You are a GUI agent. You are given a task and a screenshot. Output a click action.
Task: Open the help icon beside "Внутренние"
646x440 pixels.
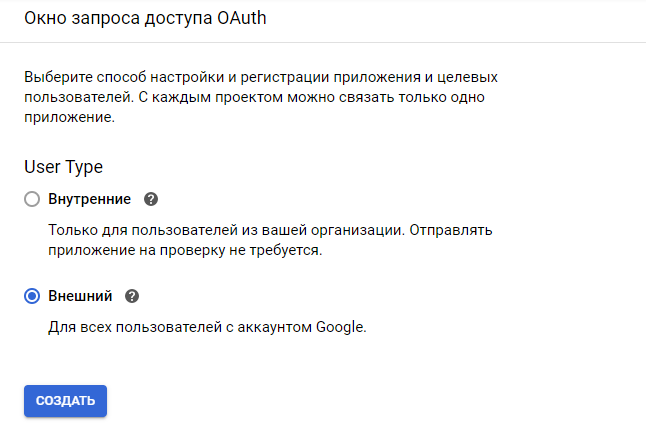tap(152, 199)
